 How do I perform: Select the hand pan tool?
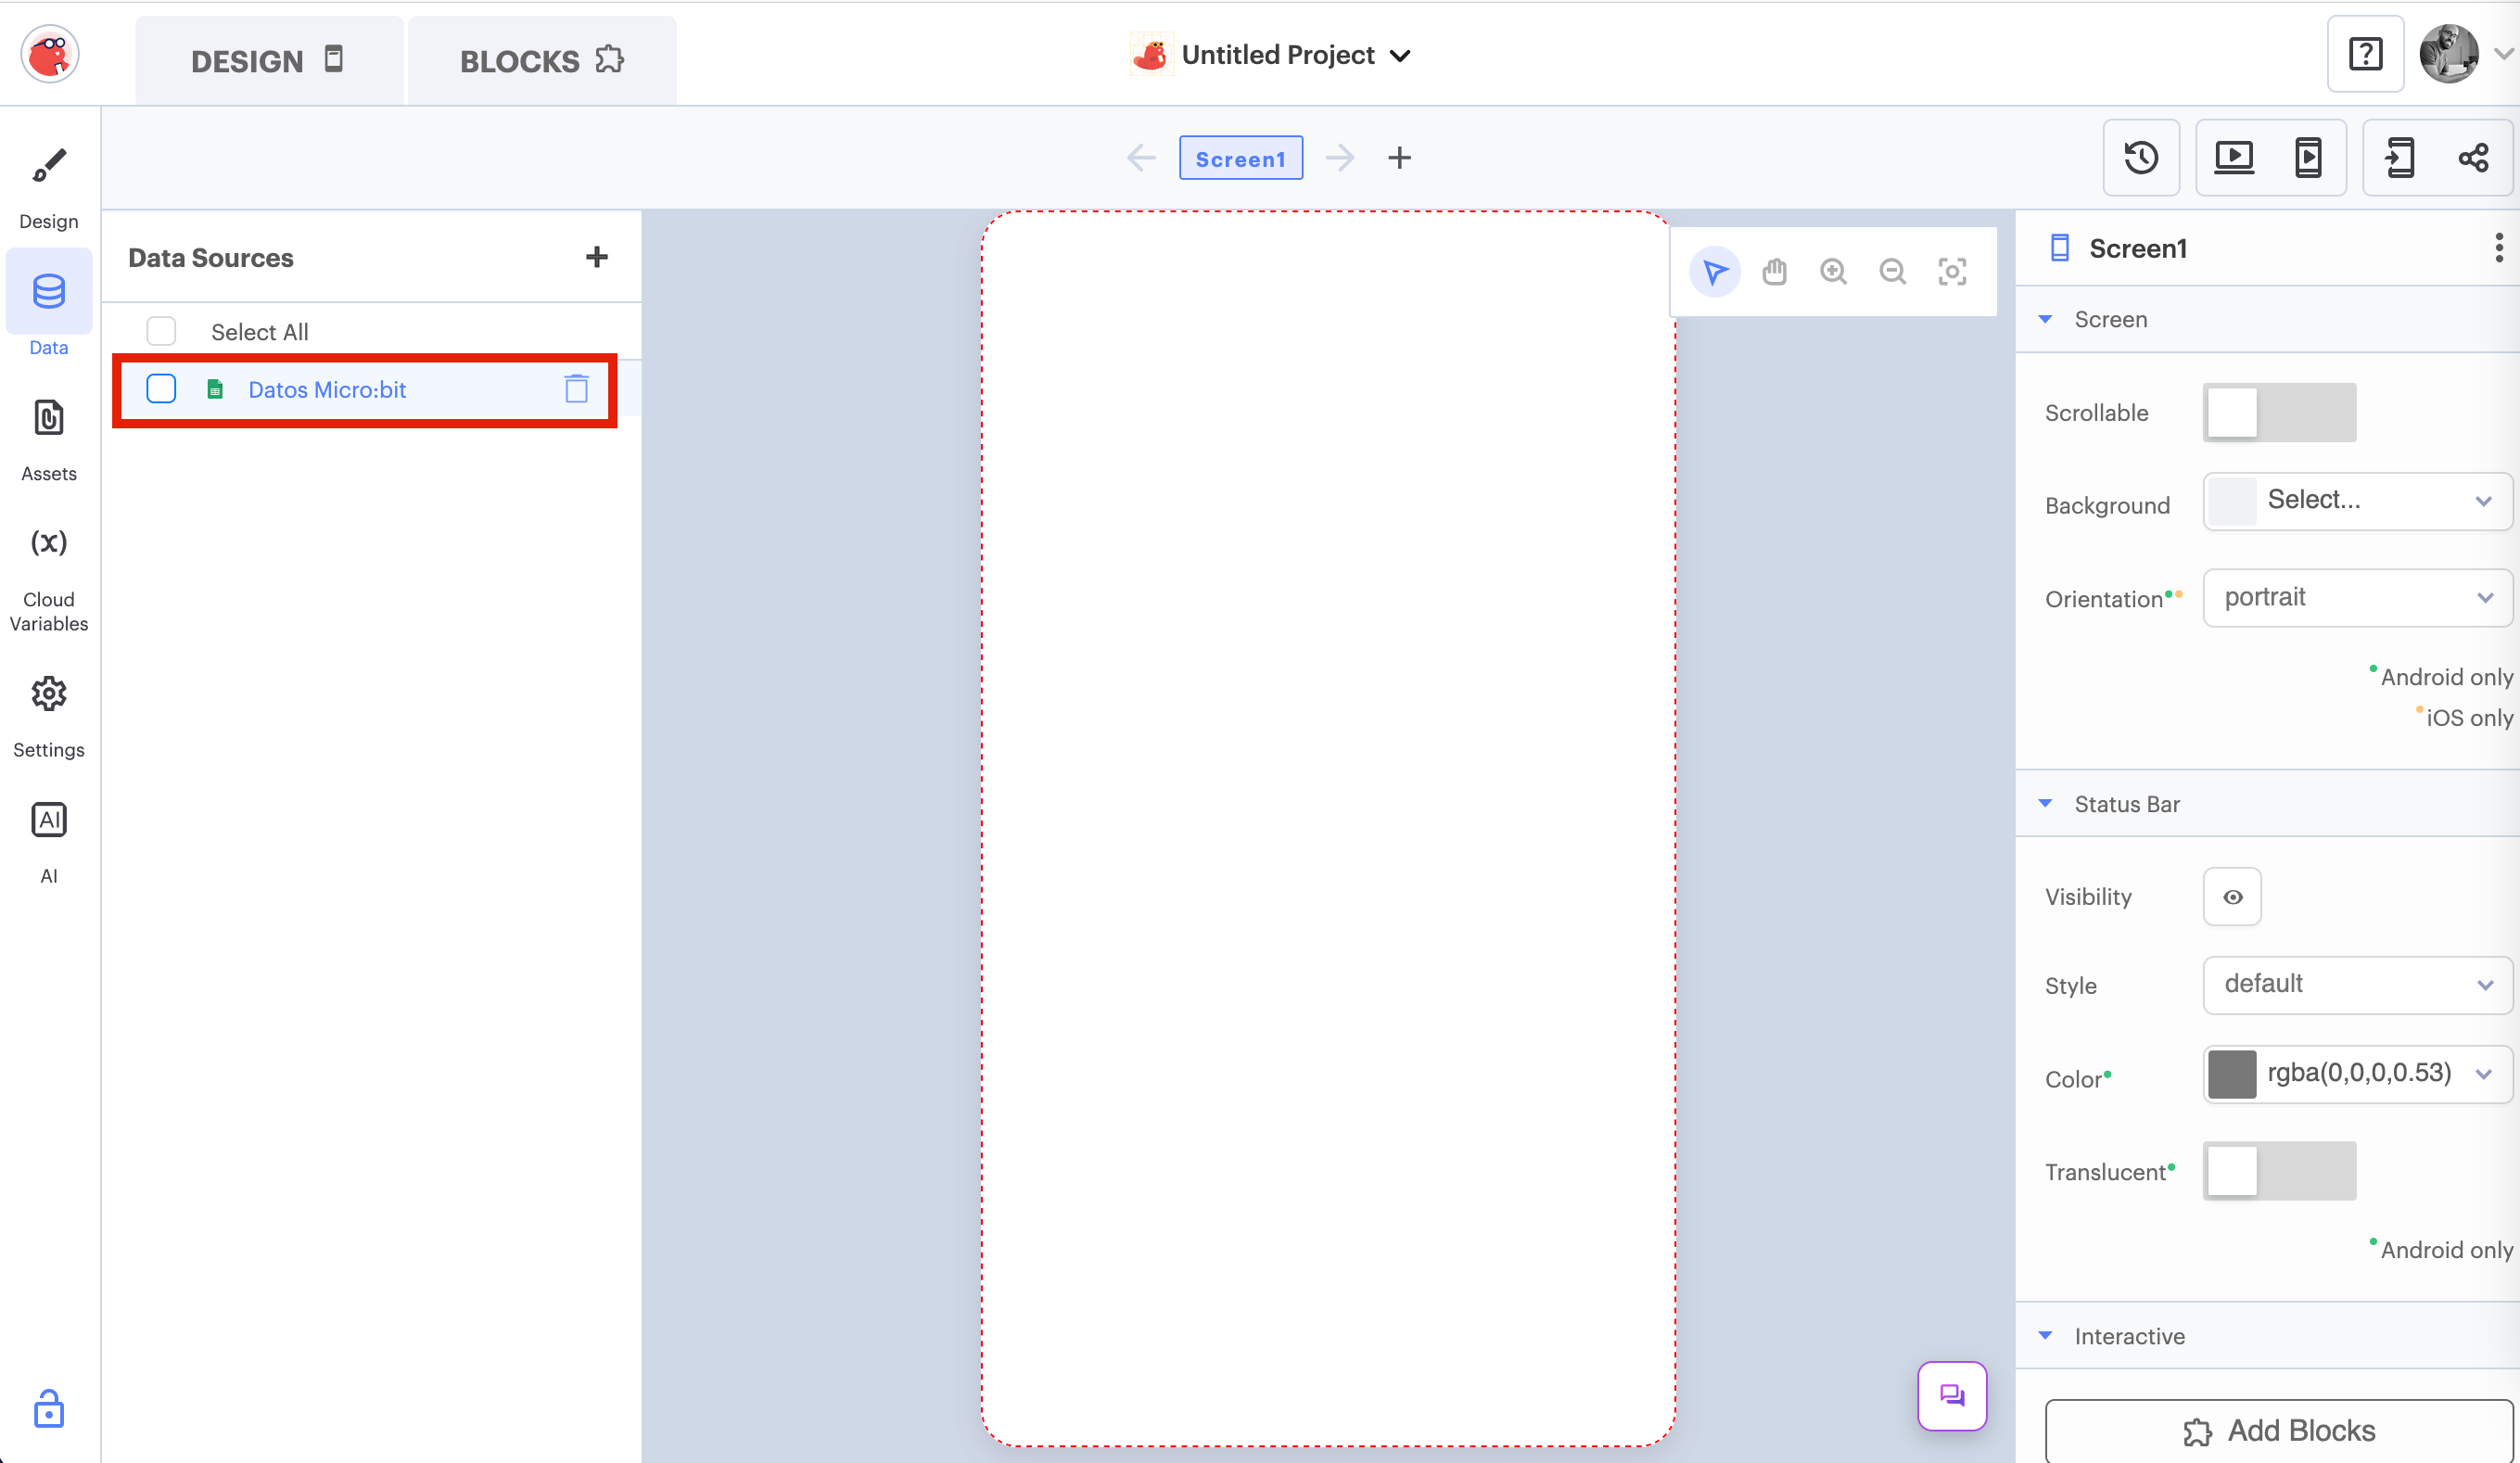pyautogui.click(x=1774, y=271)
